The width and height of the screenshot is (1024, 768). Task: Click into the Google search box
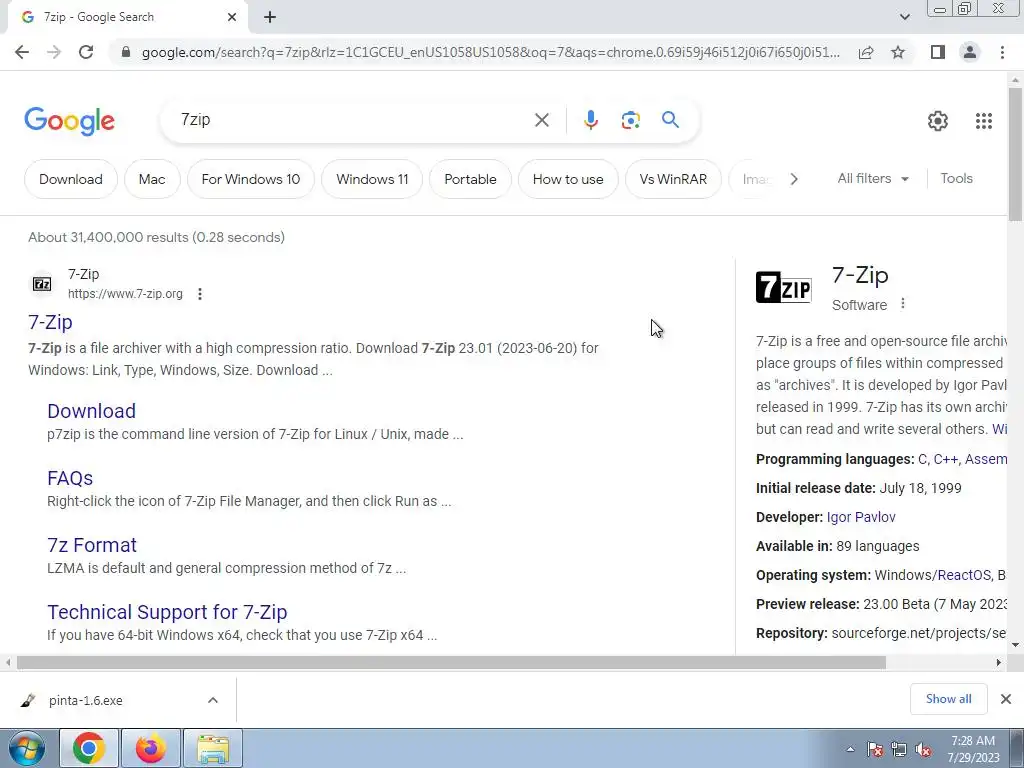click(353, 120)
